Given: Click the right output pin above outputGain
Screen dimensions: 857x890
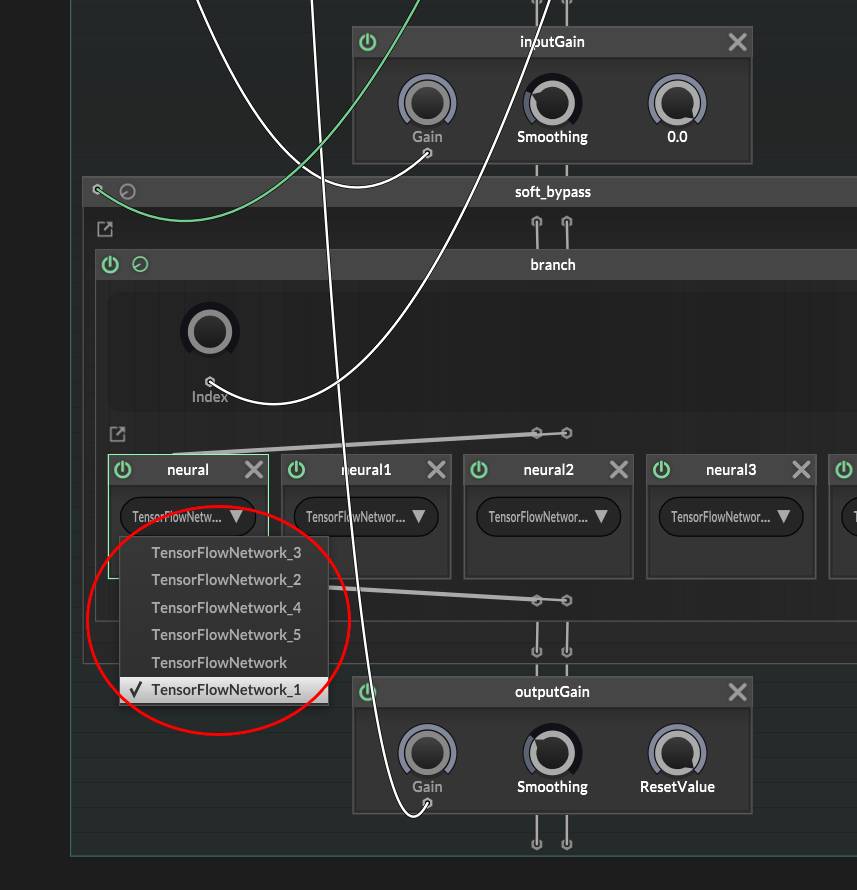Looking at the screenshot, I should point(566,651).
